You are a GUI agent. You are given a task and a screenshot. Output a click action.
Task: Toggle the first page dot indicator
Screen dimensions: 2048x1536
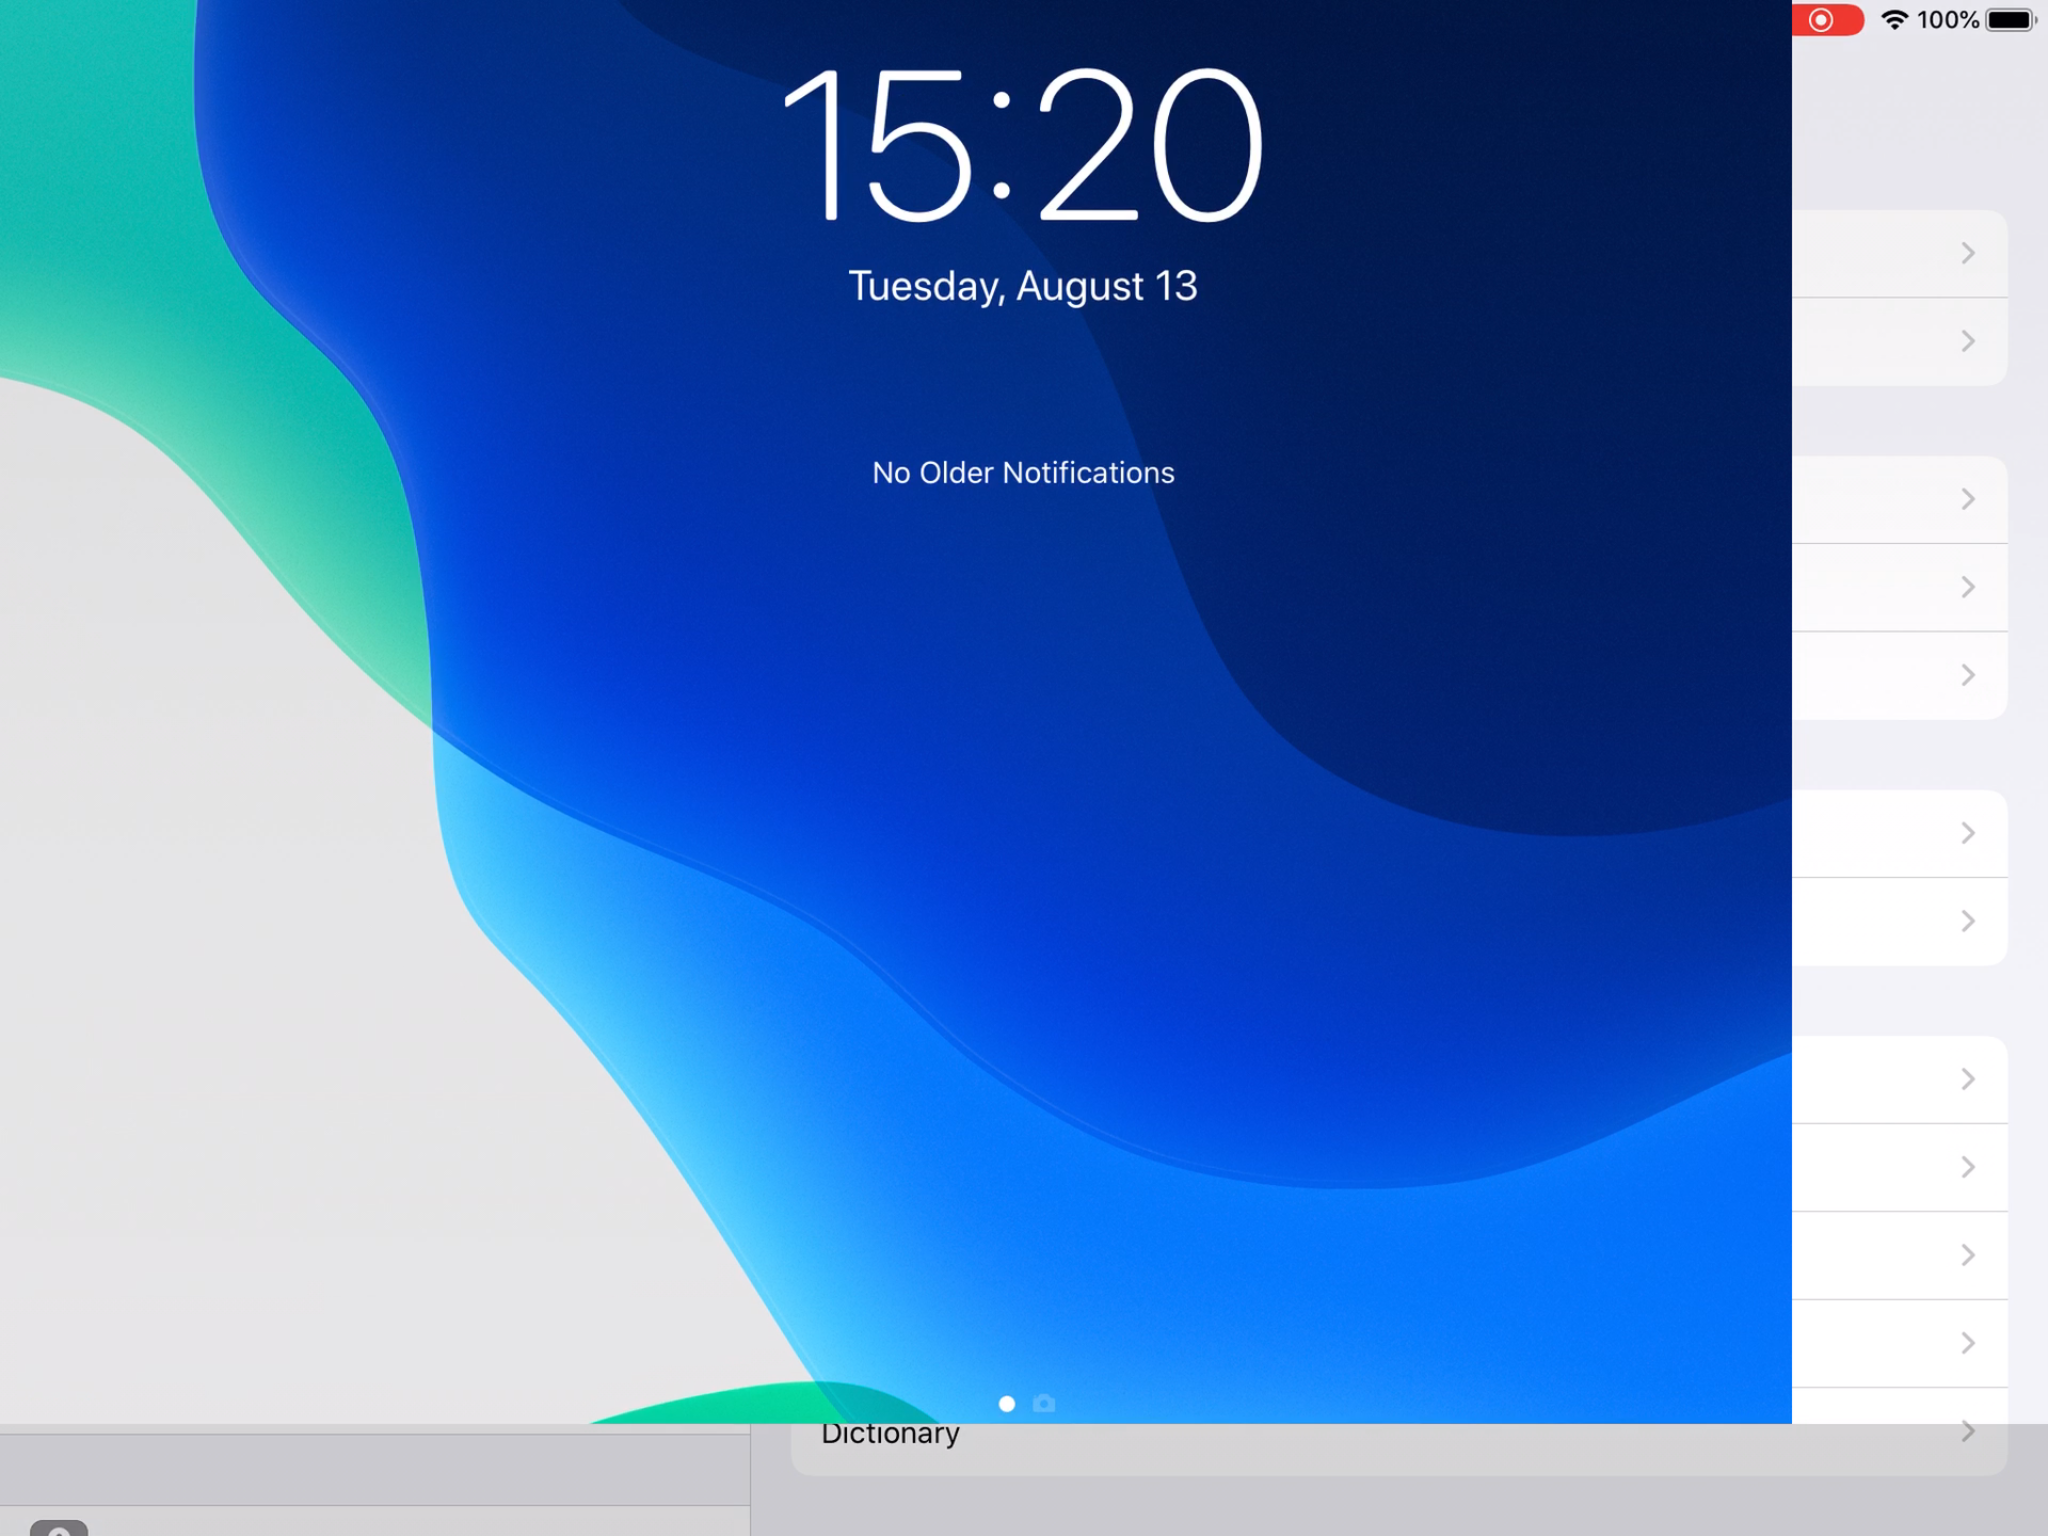[1001, 1402]
